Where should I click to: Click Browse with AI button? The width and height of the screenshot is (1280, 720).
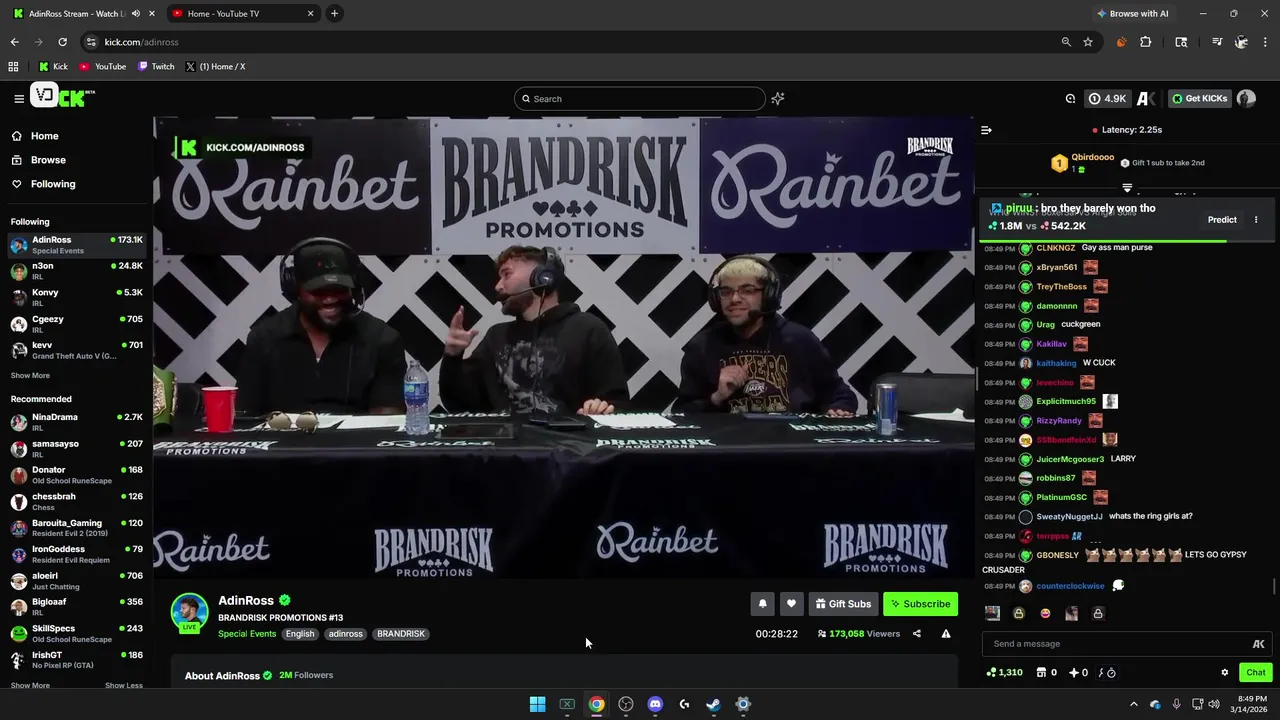click(1133, 14)
